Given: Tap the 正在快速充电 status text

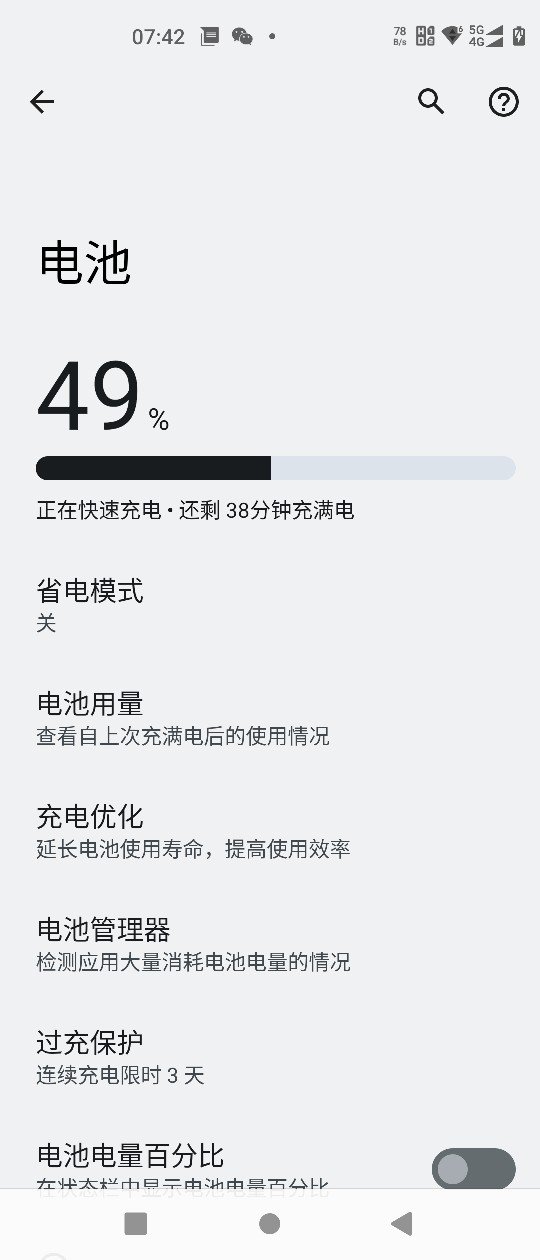Looking at the screenshot, I should [x=99, y=510].
